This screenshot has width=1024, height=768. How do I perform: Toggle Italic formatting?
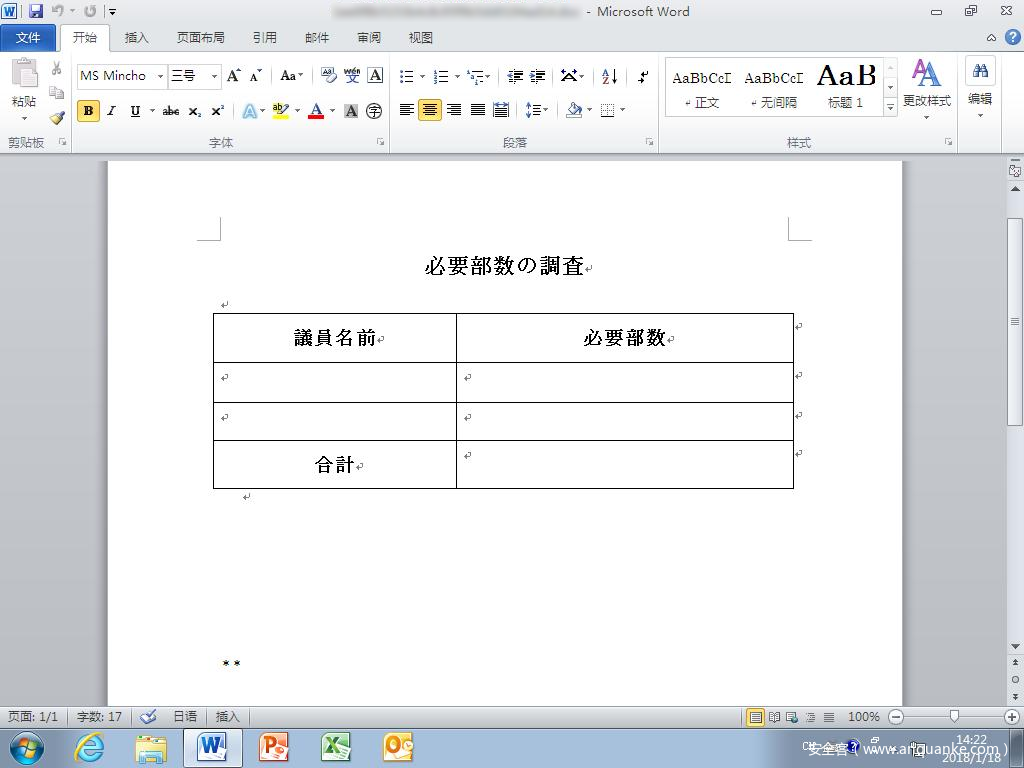(112, 111)
